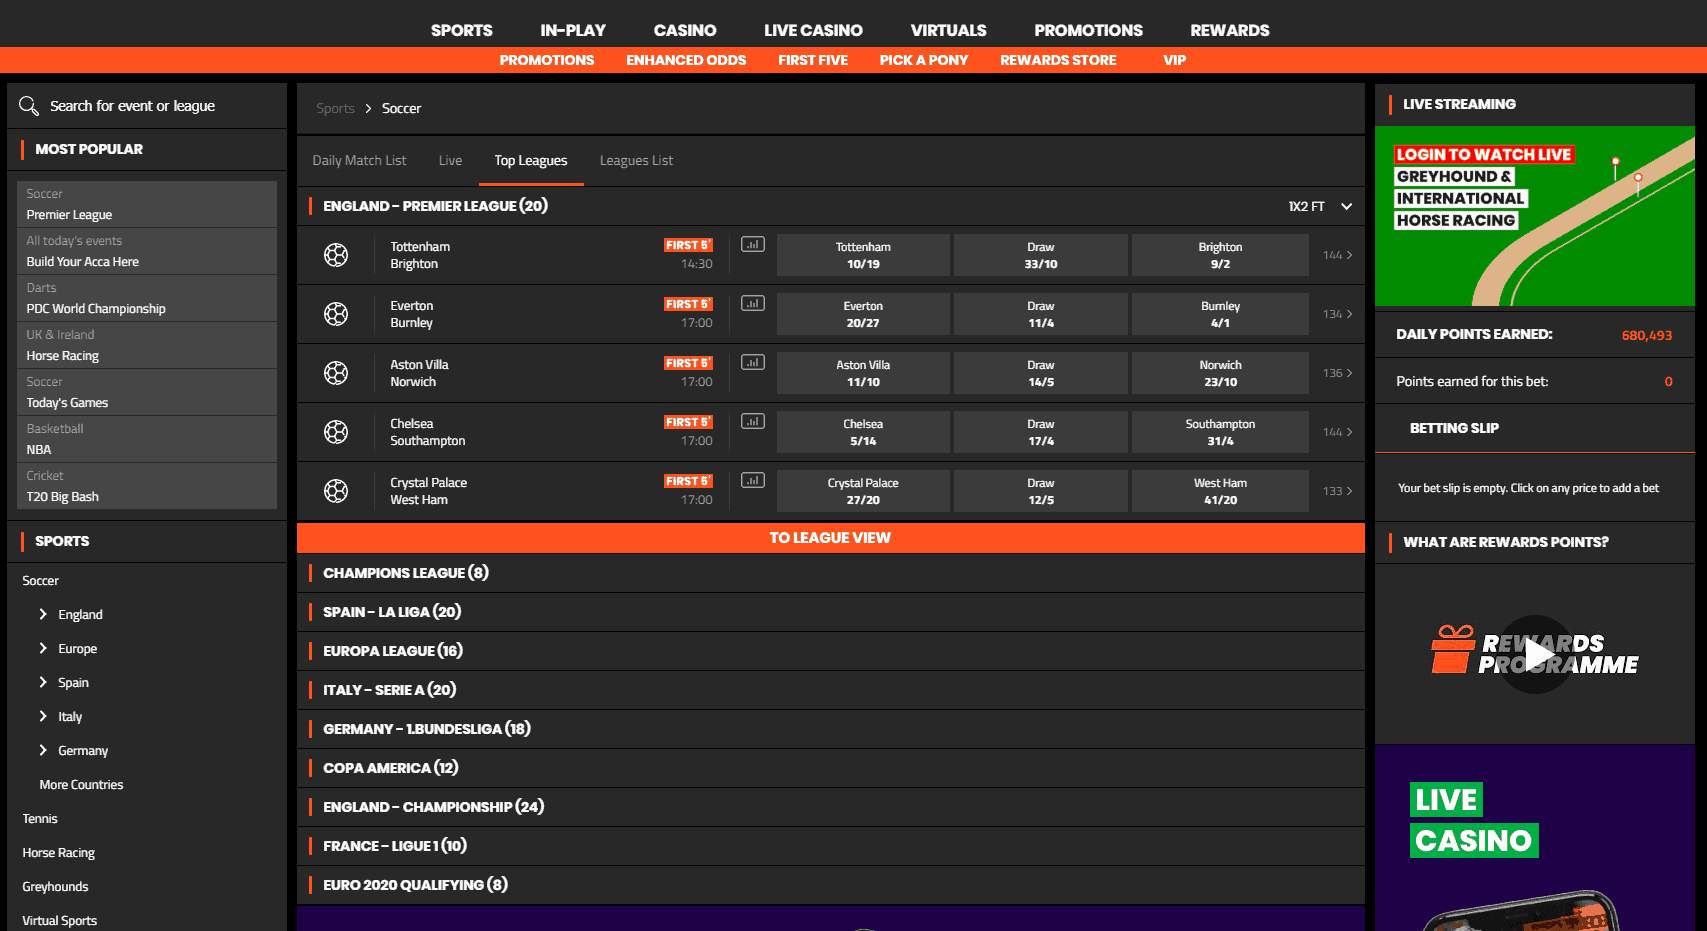Open 133 more markets for Crystal Palace match

coord(1337,491)
